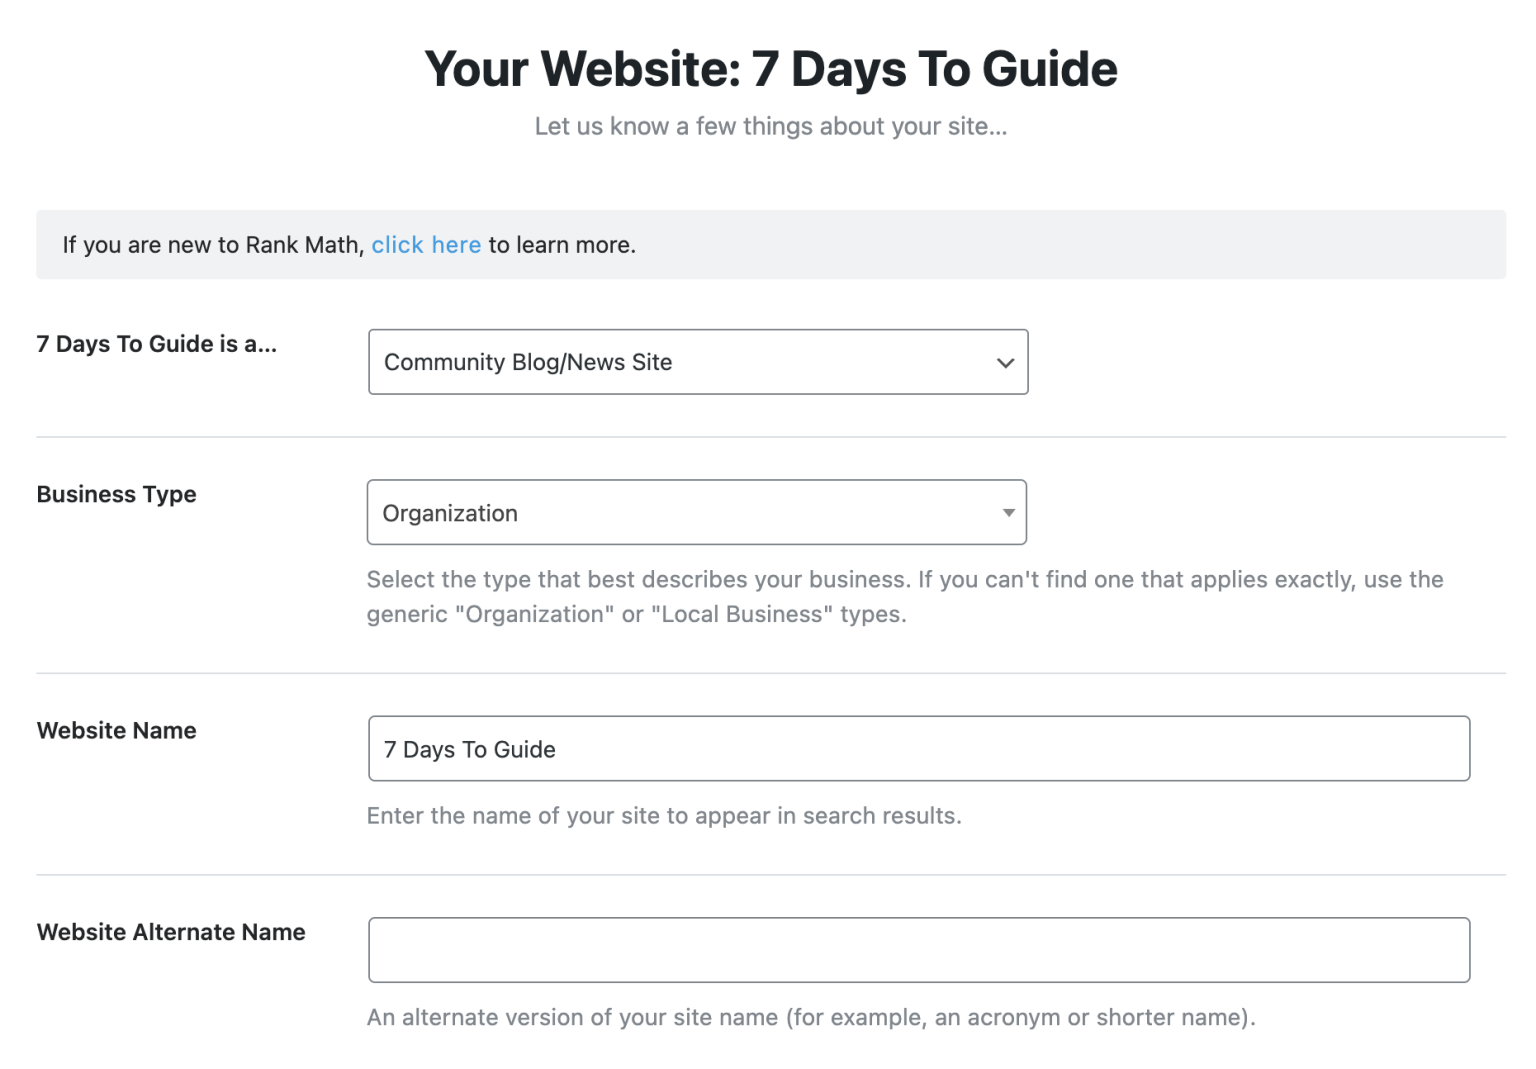Click the 'Let us know a few things' subtitle

coord(770,127)
